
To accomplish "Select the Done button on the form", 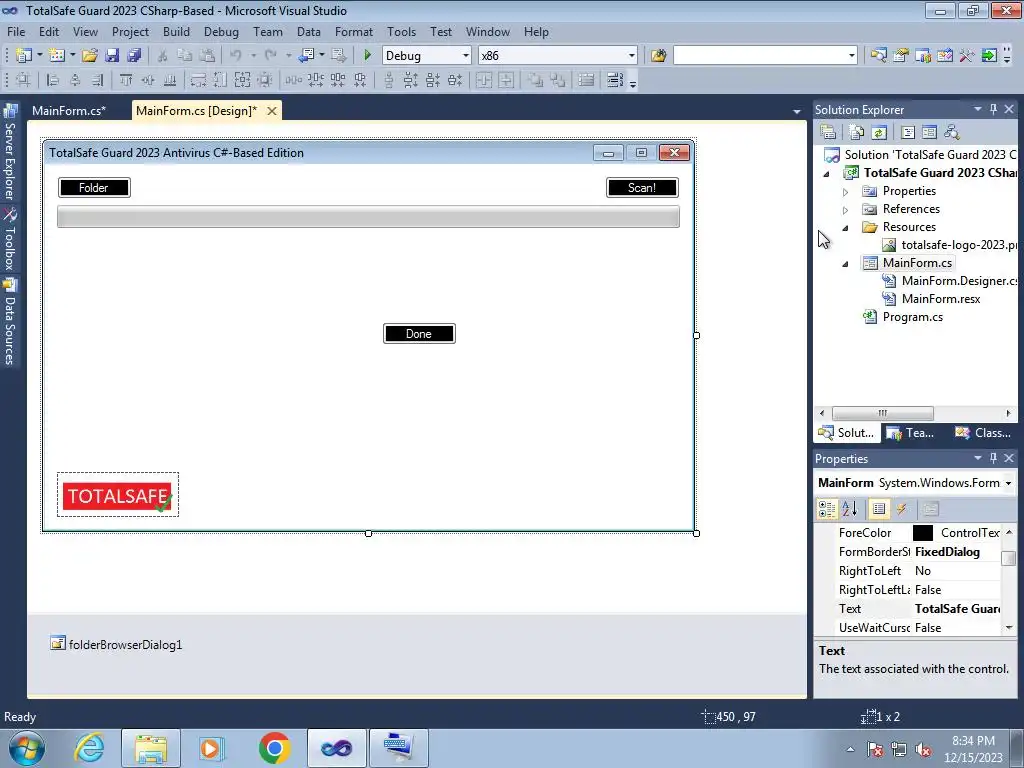I will (419, 334).
